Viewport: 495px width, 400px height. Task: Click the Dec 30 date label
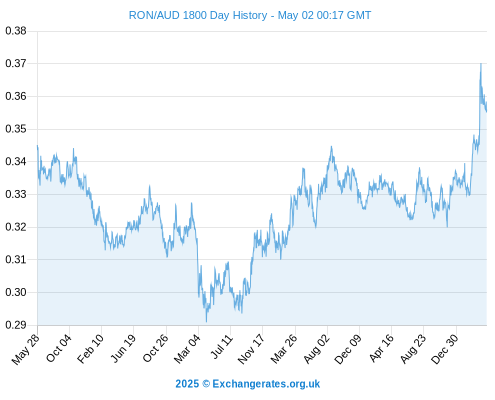pos(445,349)
